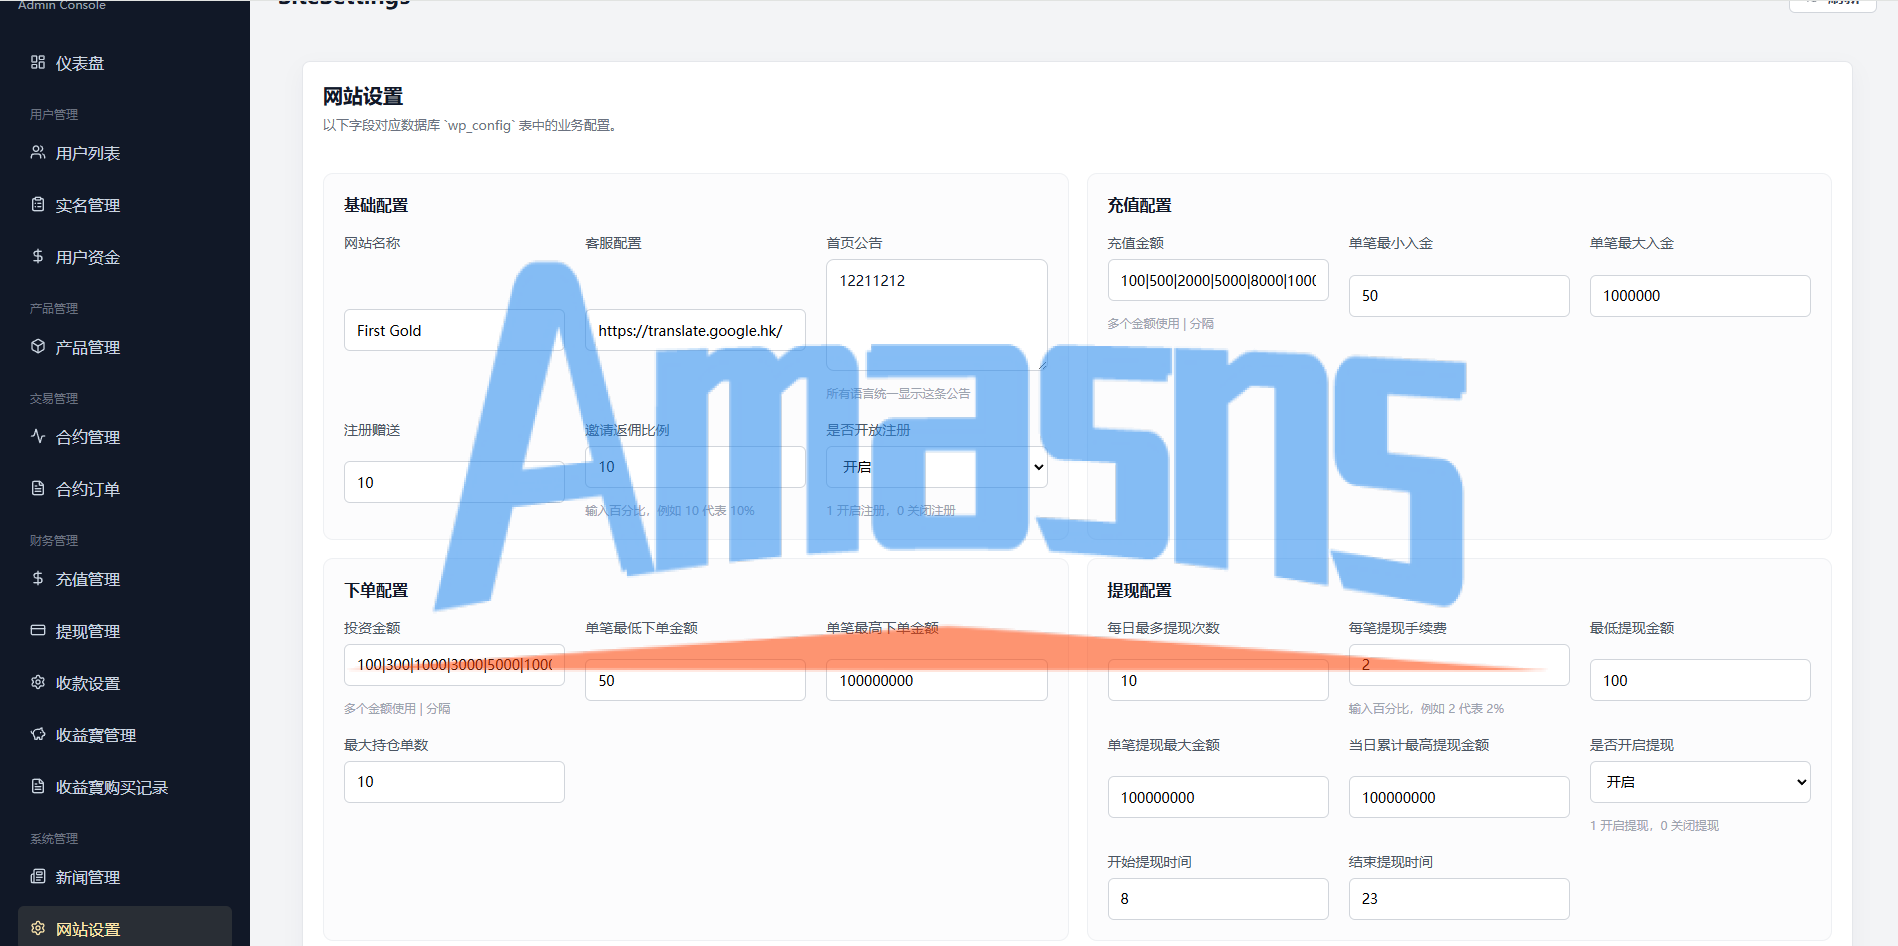Click the 合约管理 activity icon
The image size is (1898, 946).
(x=38, y=436)
